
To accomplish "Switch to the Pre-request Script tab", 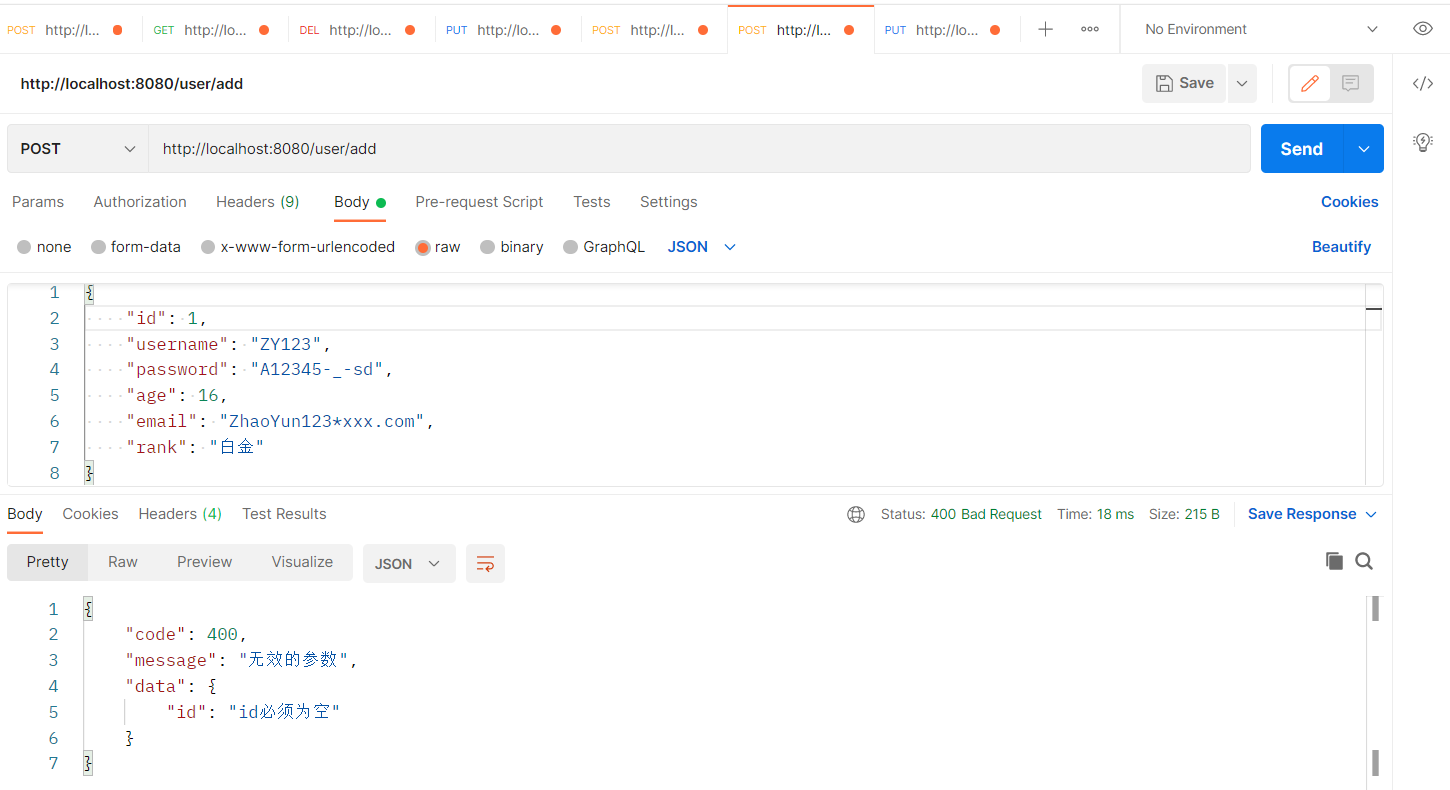I will (479, 202).
